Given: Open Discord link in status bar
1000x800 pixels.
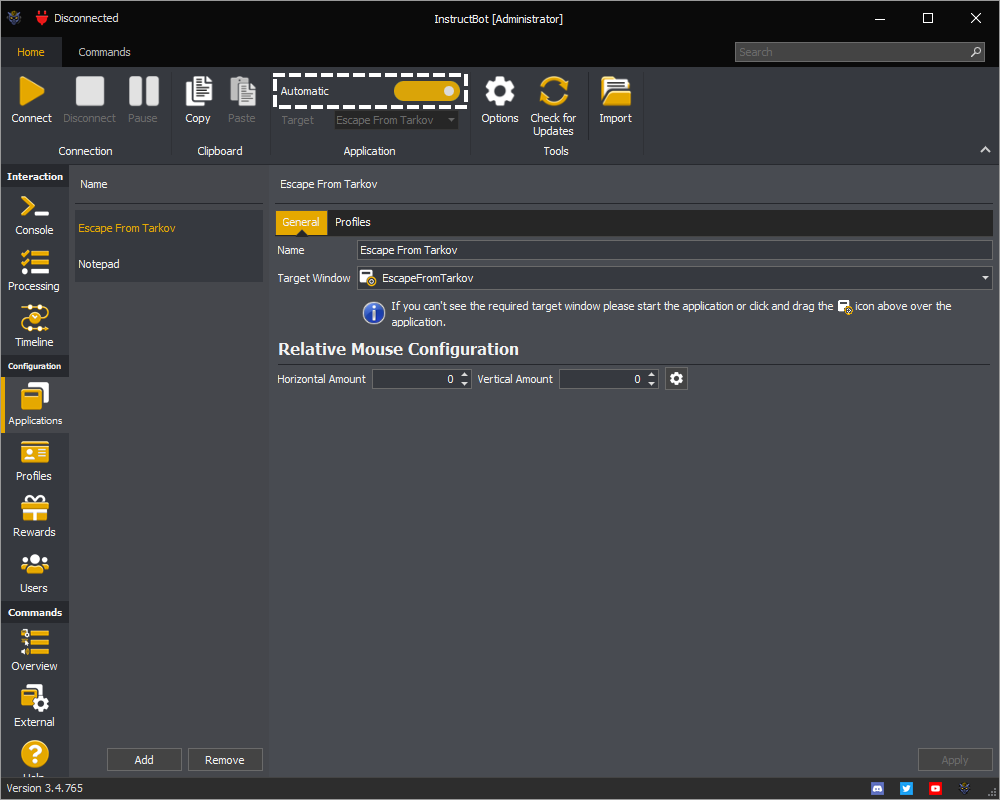Looking at the screenshot, I should [878, 789].
